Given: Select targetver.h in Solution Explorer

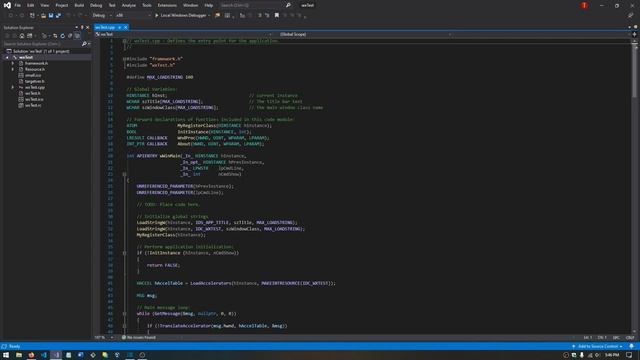Looking at the screenshot, I should (35, 81).
